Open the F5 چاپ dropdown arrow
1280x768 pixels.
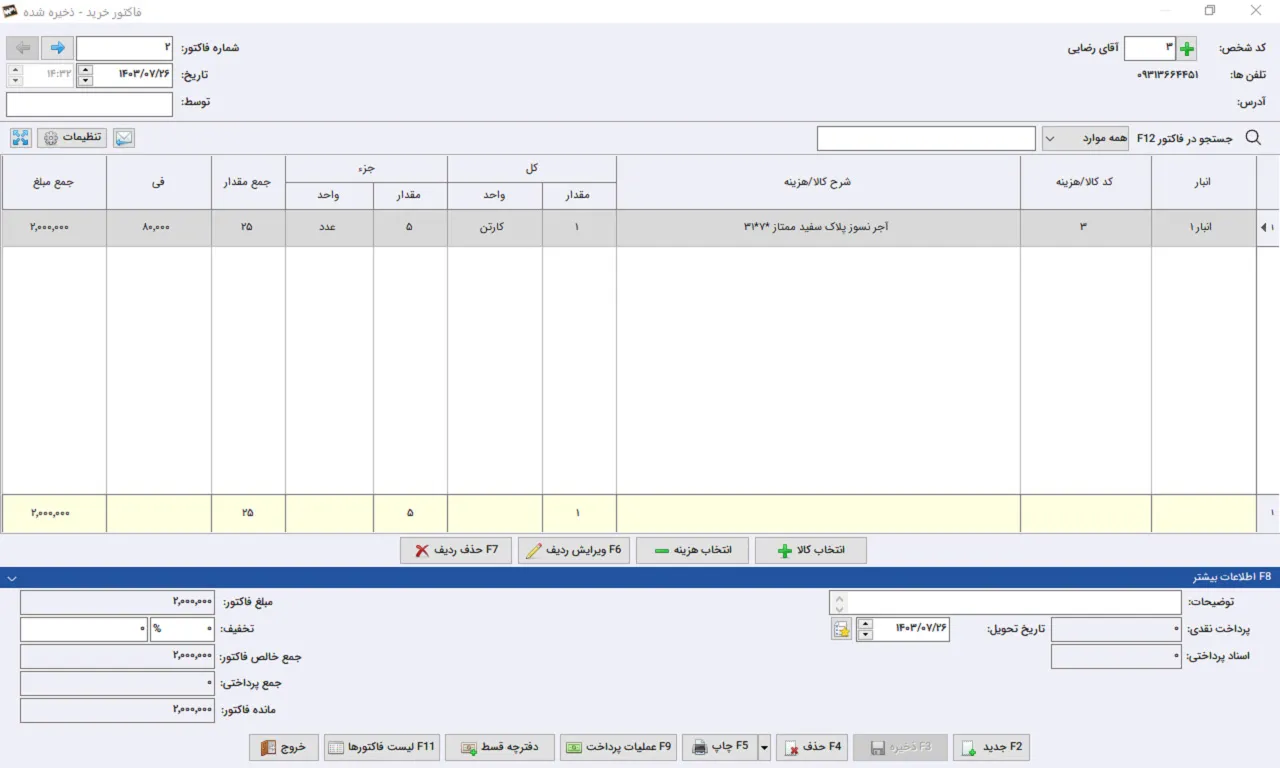coord(764,747)
